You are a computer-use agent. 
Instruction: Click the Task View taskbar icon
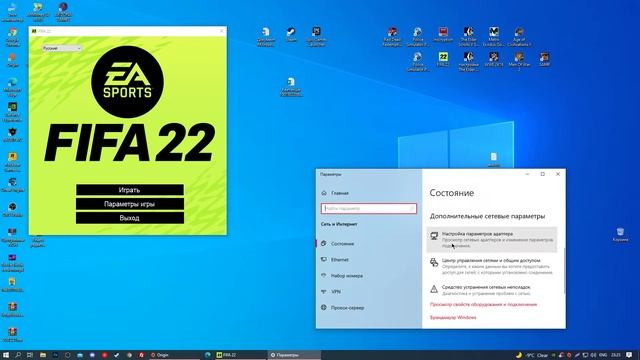click(30, 355)
